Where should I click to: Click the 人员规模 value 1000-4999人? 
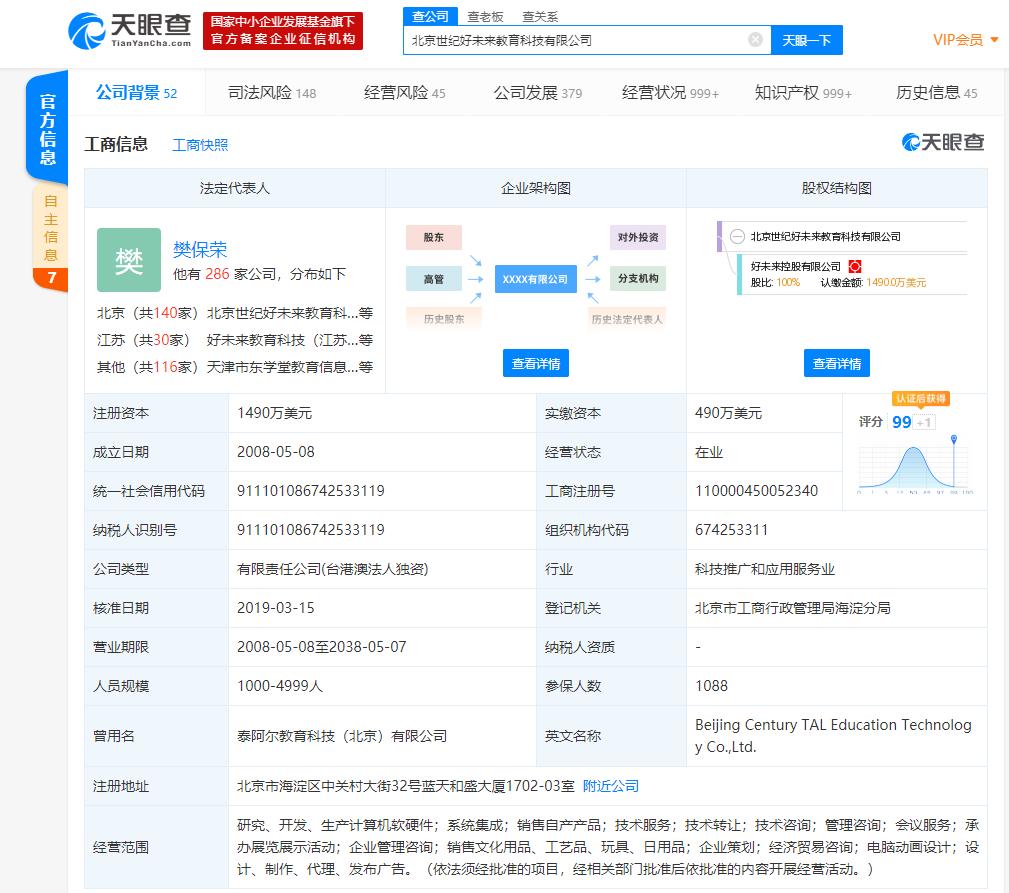pos(280,686)
